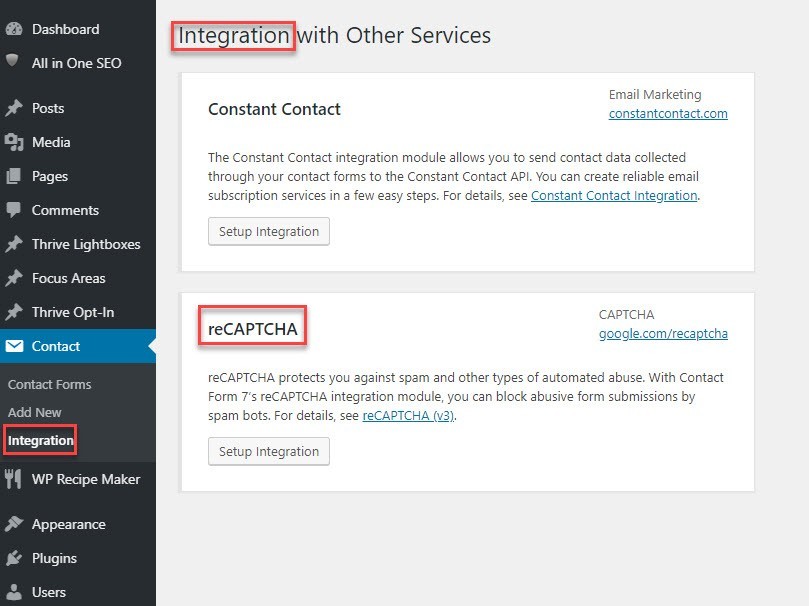Click the Users person icon
Screen dimensions: 809x606
[14, 592]
